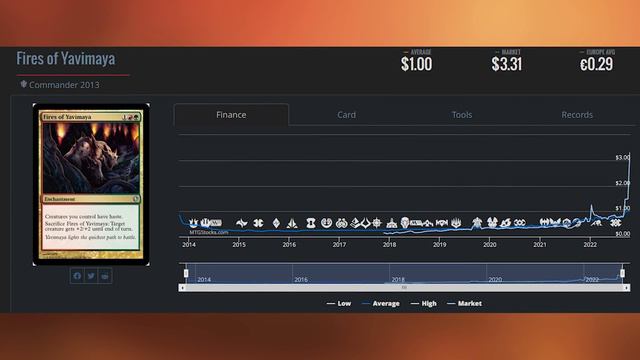This screenshot has height=360, width=640.
Task: Click the skull-mask set symbol near 2018
Action: click(404, 222)
